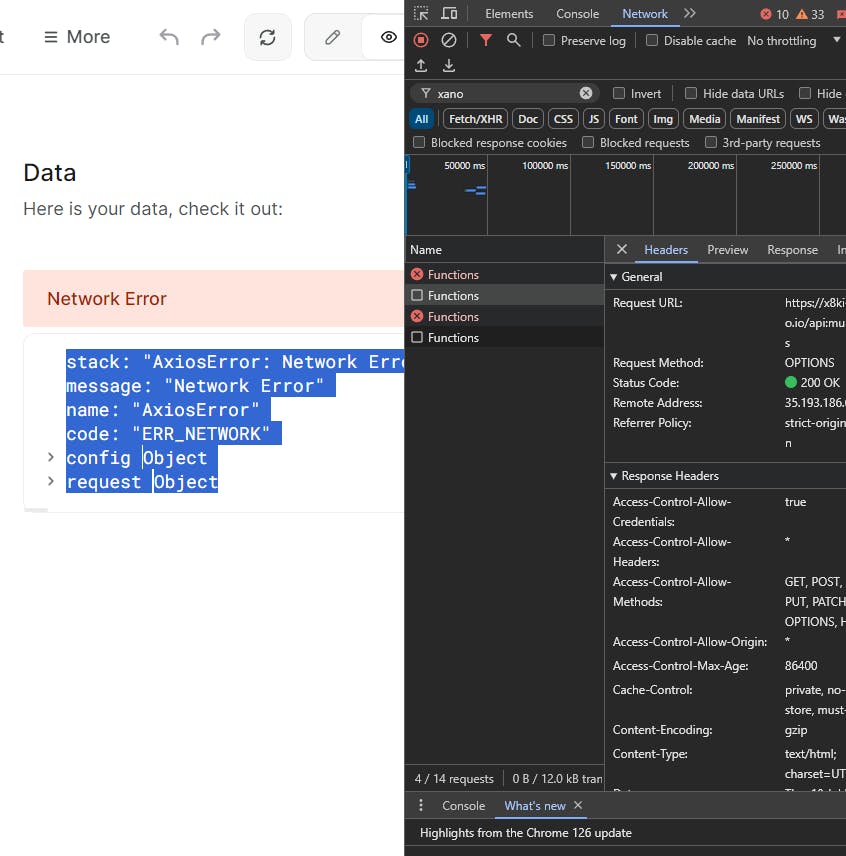
Task: Expand the config Object row
Action: (50, 458)
